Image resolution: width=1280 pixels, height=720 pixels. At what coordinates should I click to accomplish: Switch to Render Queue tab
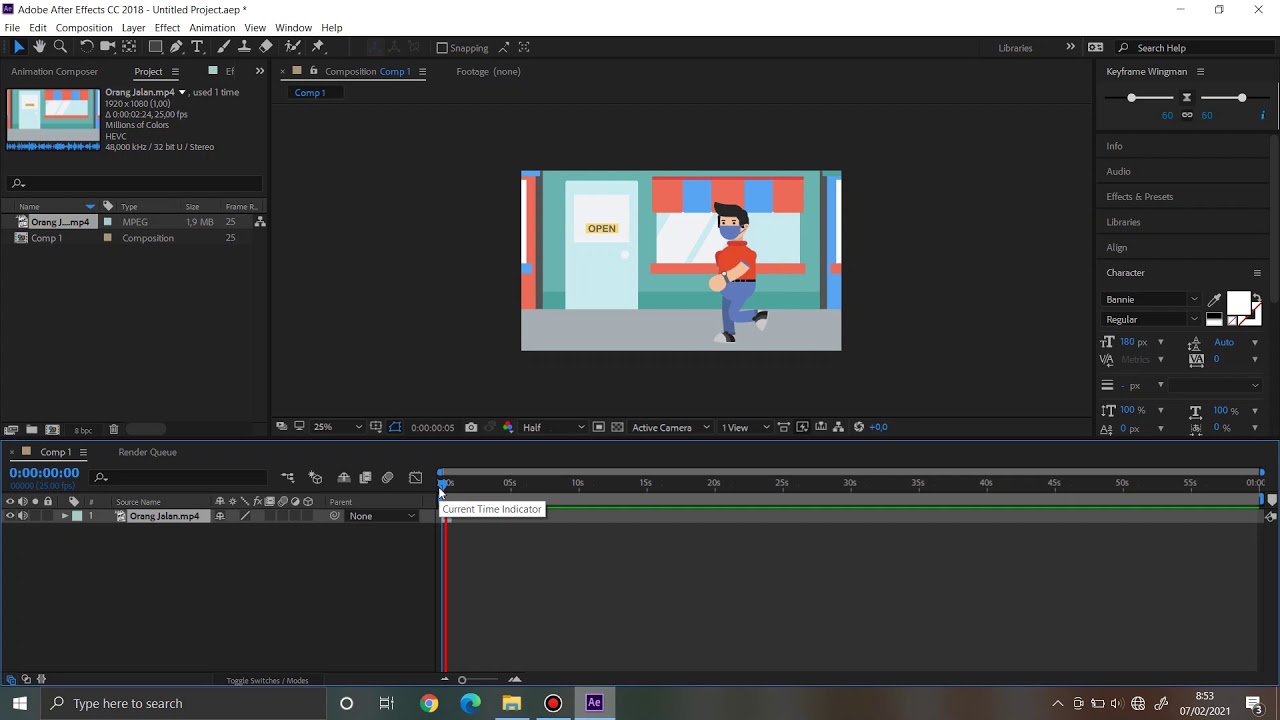coord(147,452)
